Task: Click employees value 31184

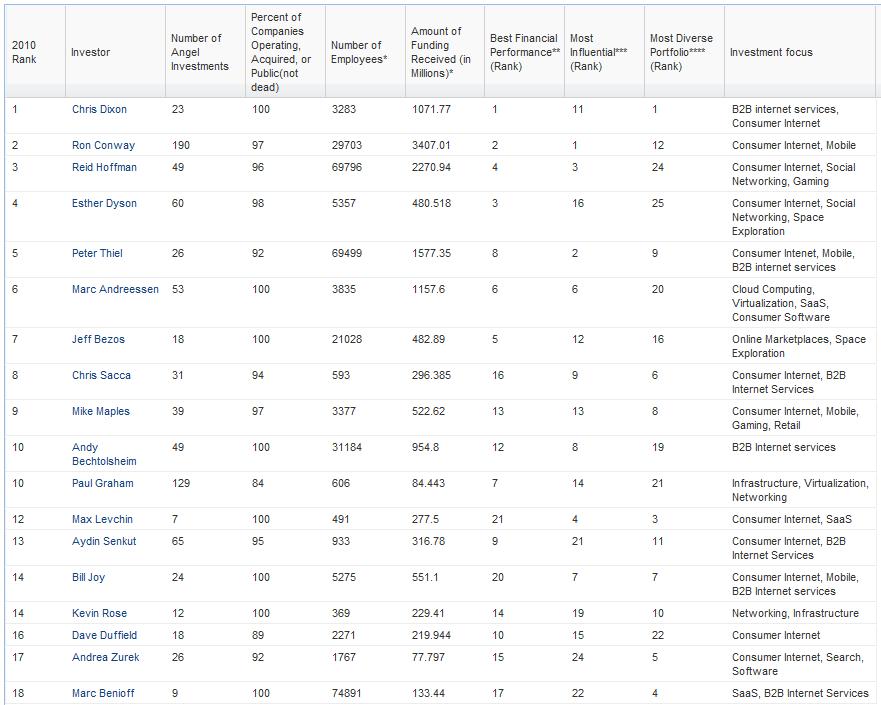Action: point(347,447)
